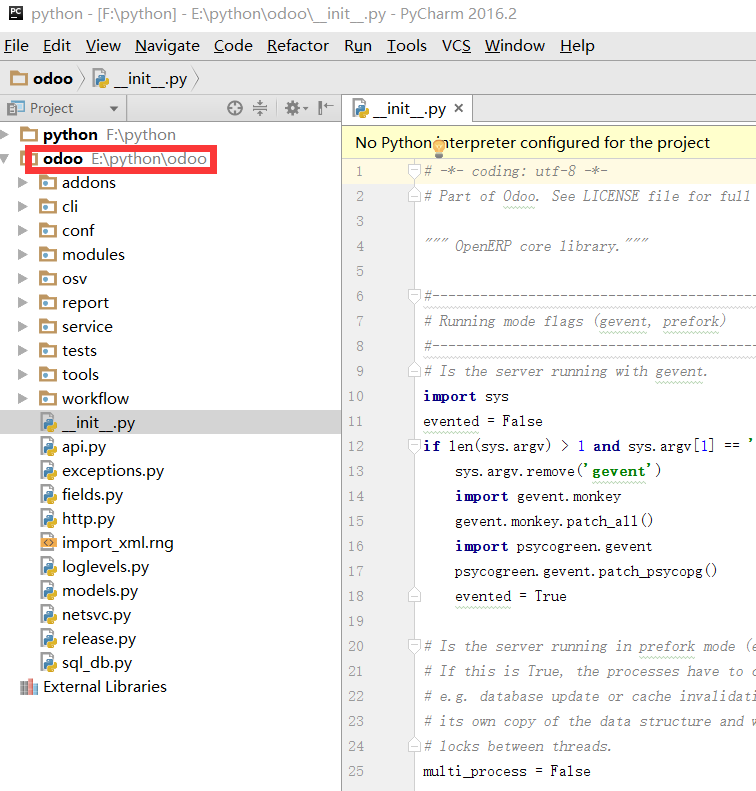Click the fold marker at line 12
The width and height of the screenshot is (756, 791).
pos(414,446)
